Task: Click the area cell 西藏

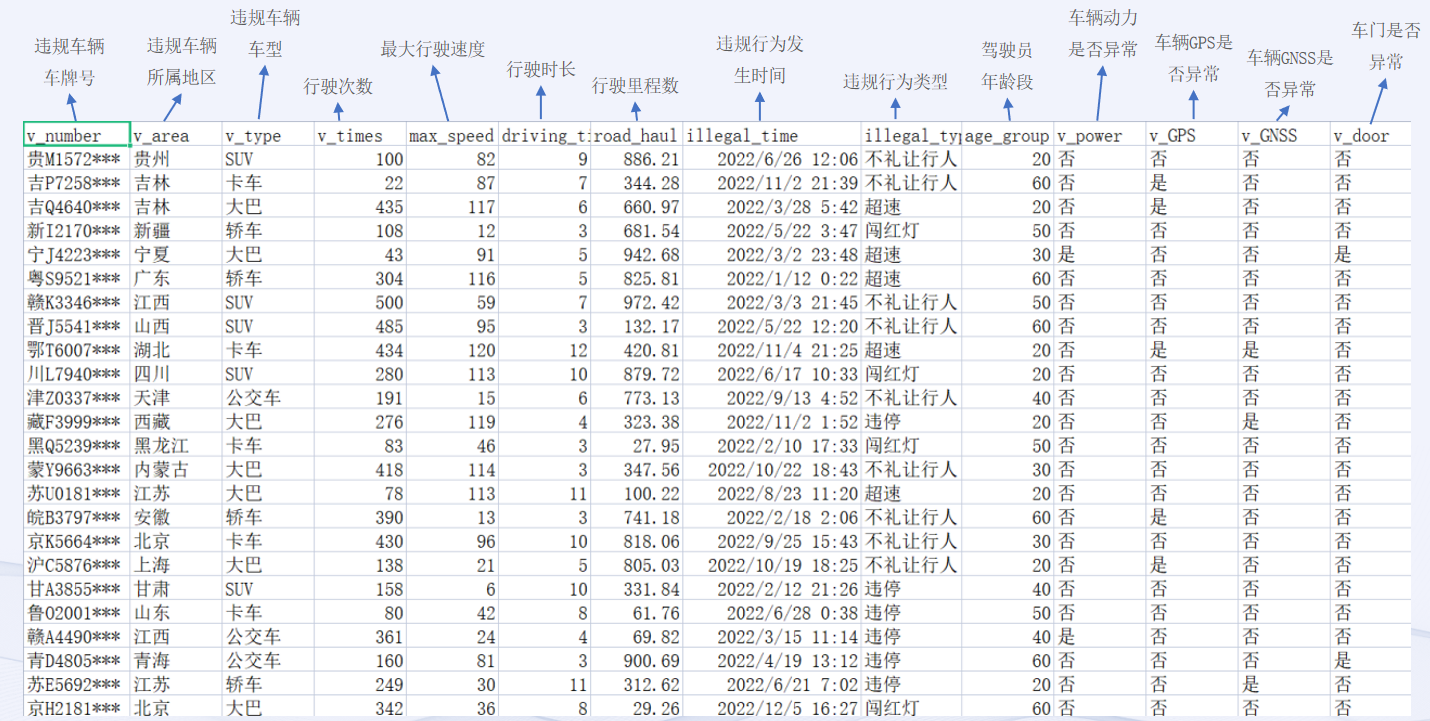Action: point(176,422)
